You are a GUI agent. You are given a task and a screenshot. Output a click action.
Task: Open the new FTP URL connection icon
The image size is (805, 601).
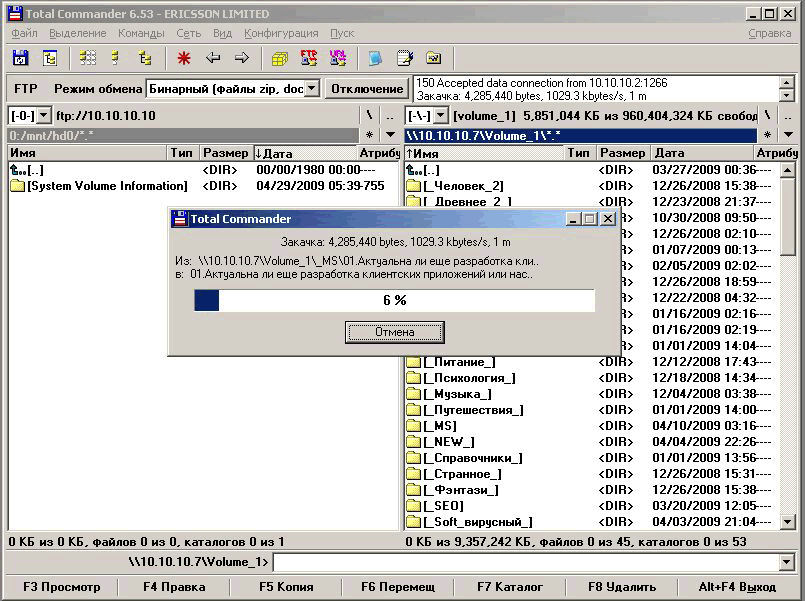coord(338,58)
